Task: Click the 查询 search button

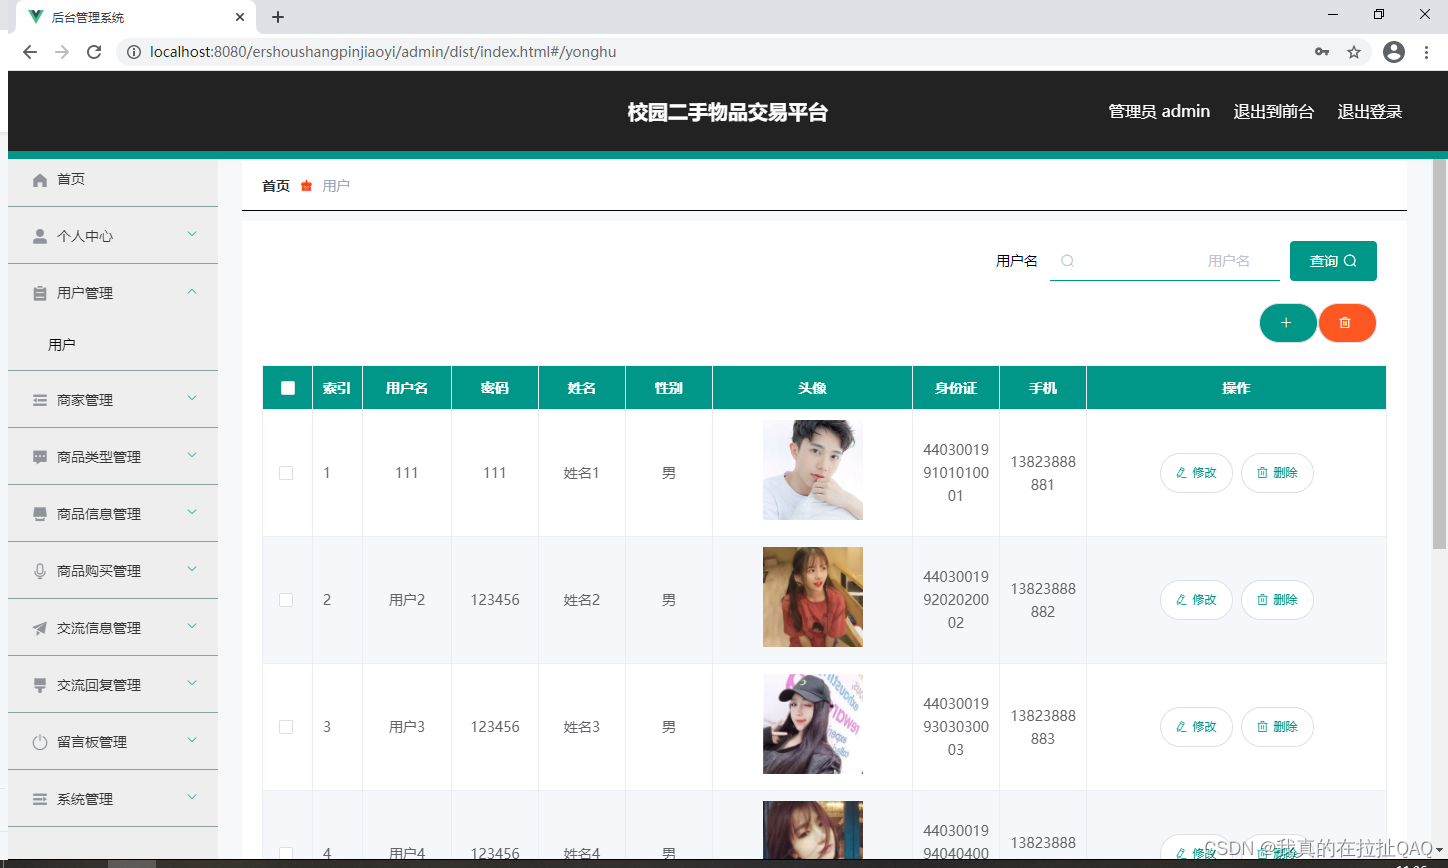Action: tap(1333, 261)
